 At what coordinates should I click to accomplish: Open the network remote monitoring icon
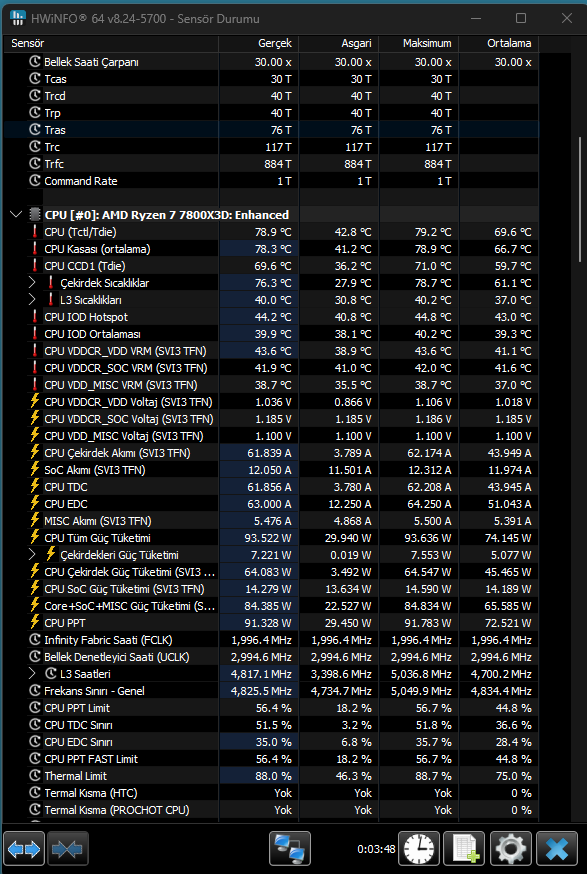click(290, 849)
